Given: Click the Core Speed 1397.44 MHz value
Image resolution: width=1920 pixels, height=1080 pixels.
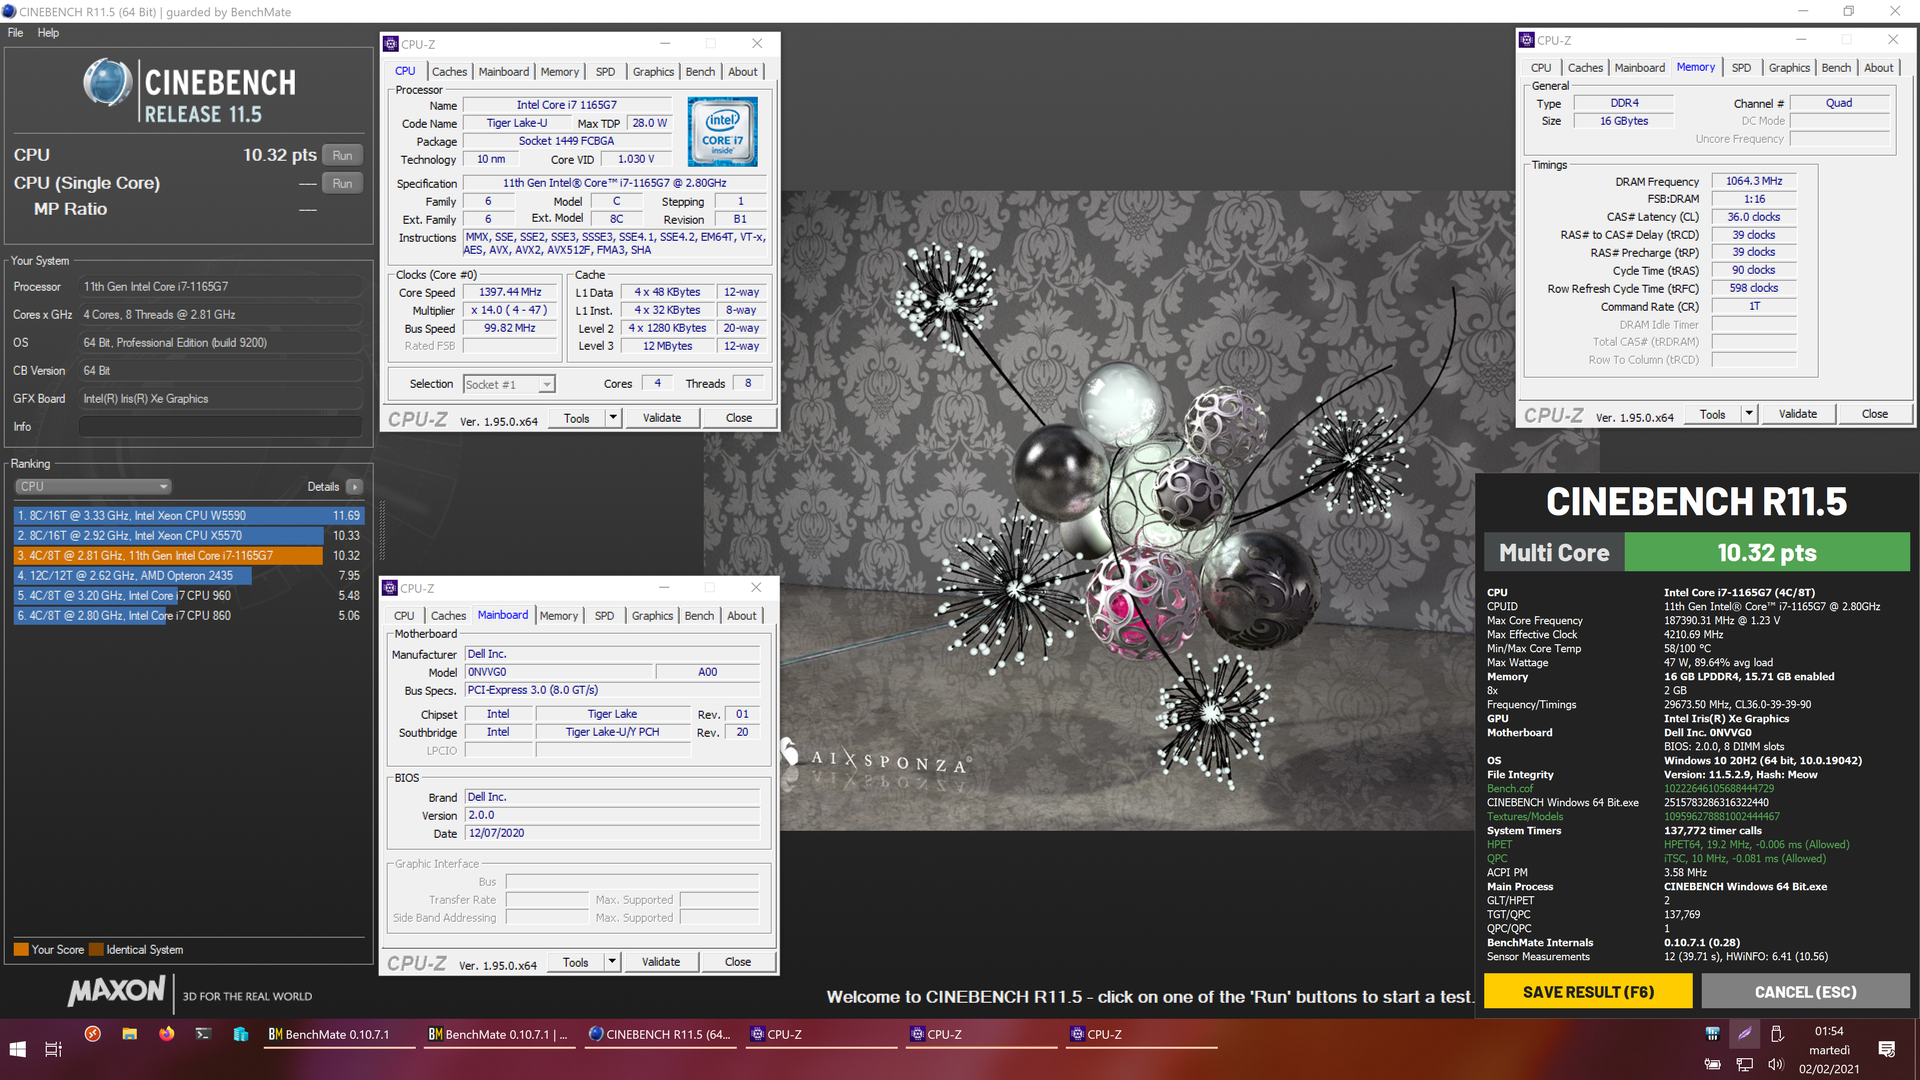Looking at the screenshot, I should (x=510, y=292).
